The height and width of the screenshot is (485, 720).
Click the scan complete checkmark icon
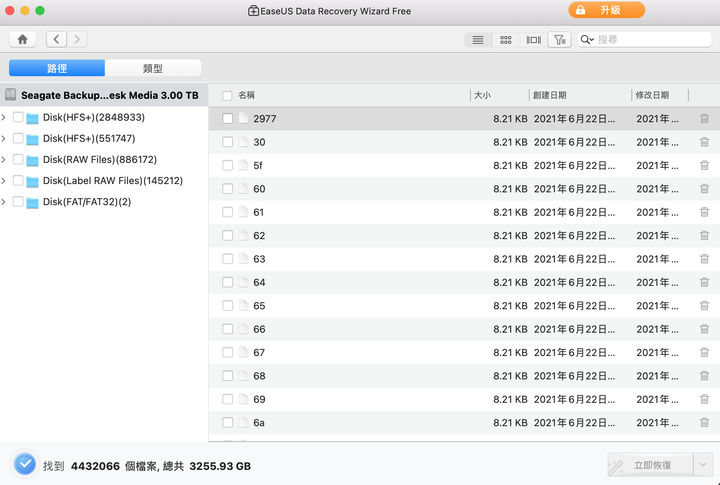(x=25, y=464)
